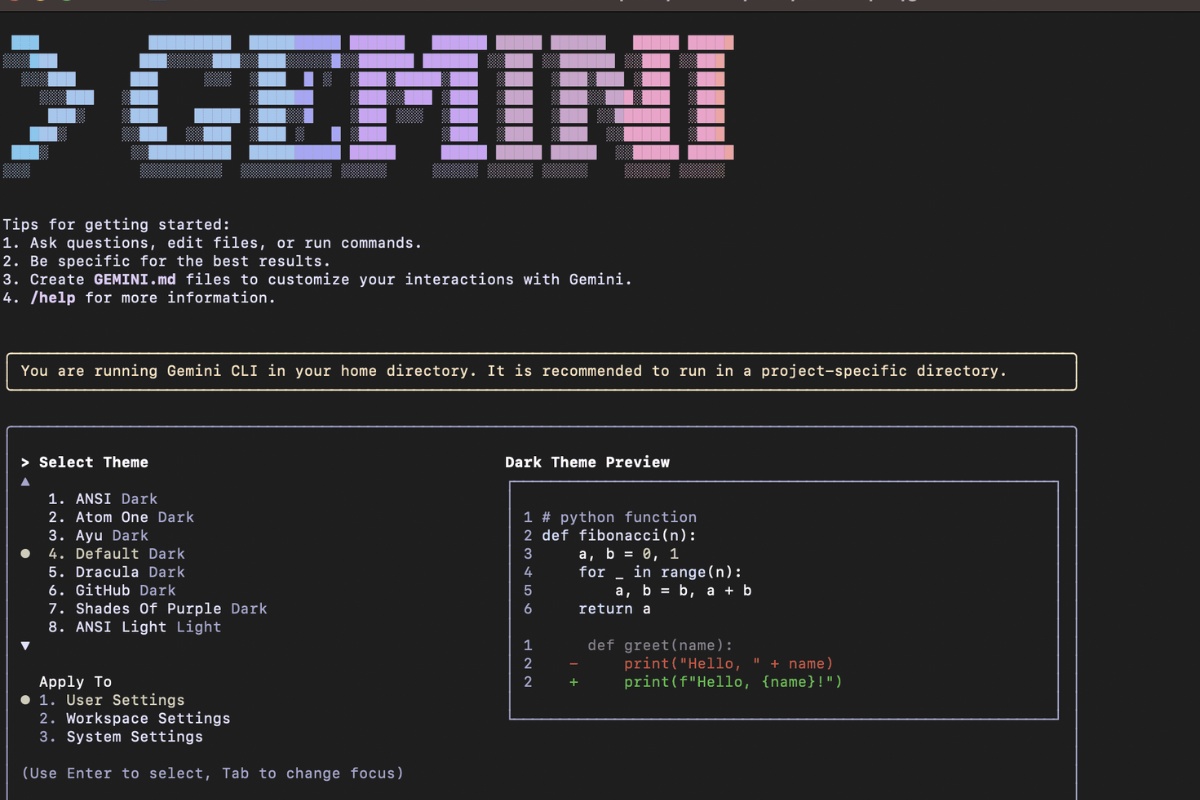Image resolution: width=1200 pixels, height=800 pixels.
Task: Apply to User Settings
Action: (112, 700)
